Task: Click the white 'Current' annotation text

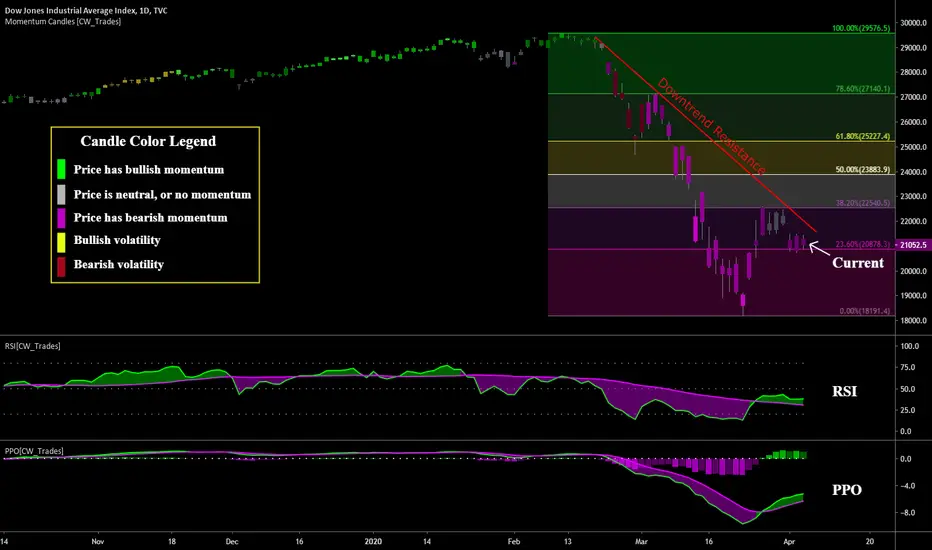Action: (858, 263)
